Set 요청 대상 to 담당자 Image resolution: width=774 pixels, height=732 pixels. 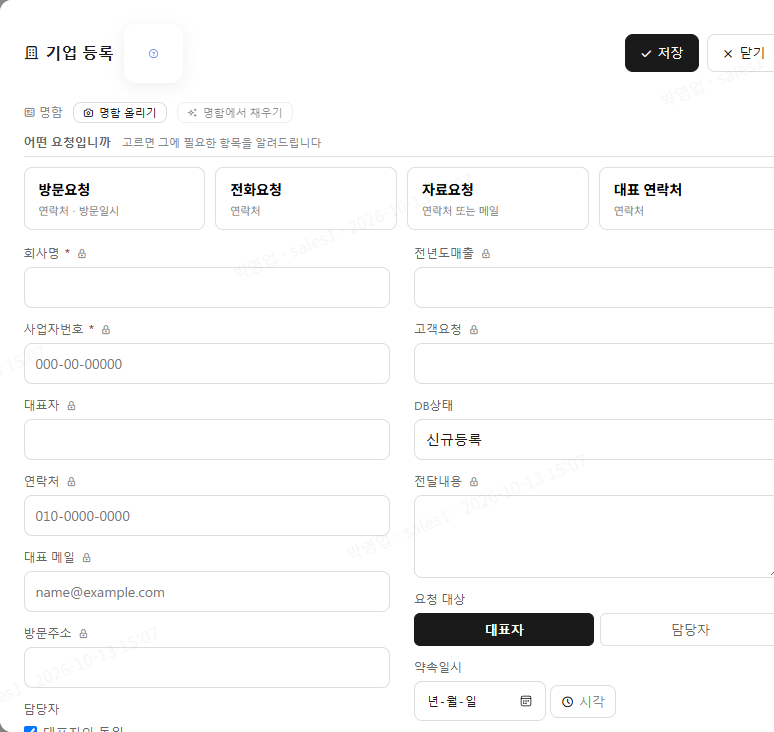(687, 629)
